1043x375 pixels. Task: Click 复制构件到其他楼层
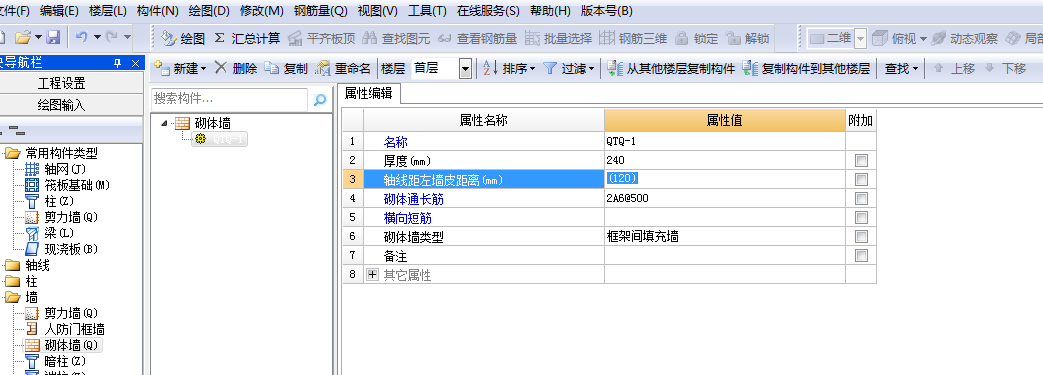click(806, 68)
